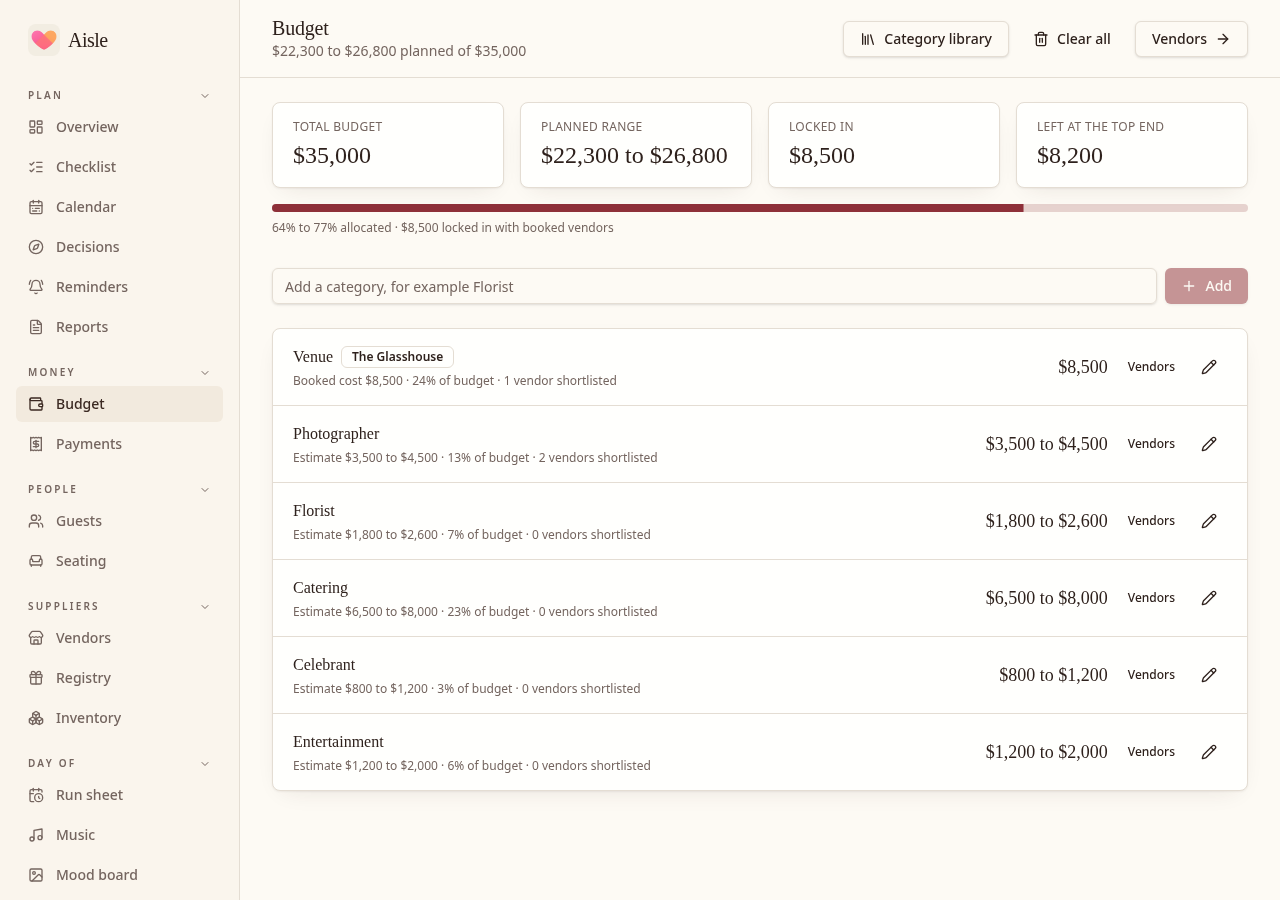Open Vendors link in Entertainment row
The height and width of the screenshot is (900, 1280).
tap(1151, 752)
